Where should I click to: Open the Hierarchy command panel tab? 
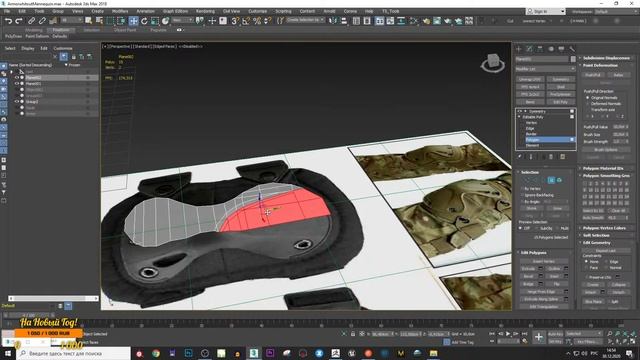(540, 49)
